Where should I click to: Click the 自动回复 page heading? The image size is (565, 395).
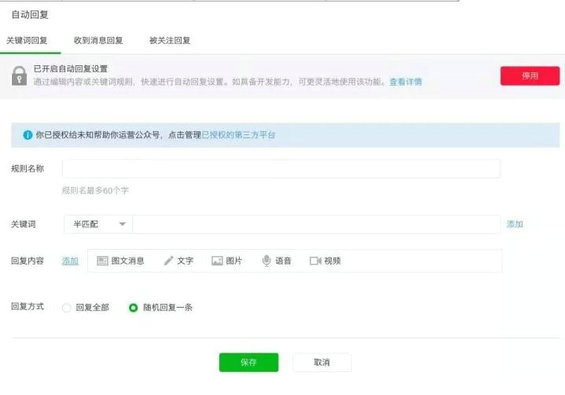click(x=30, y=15)
